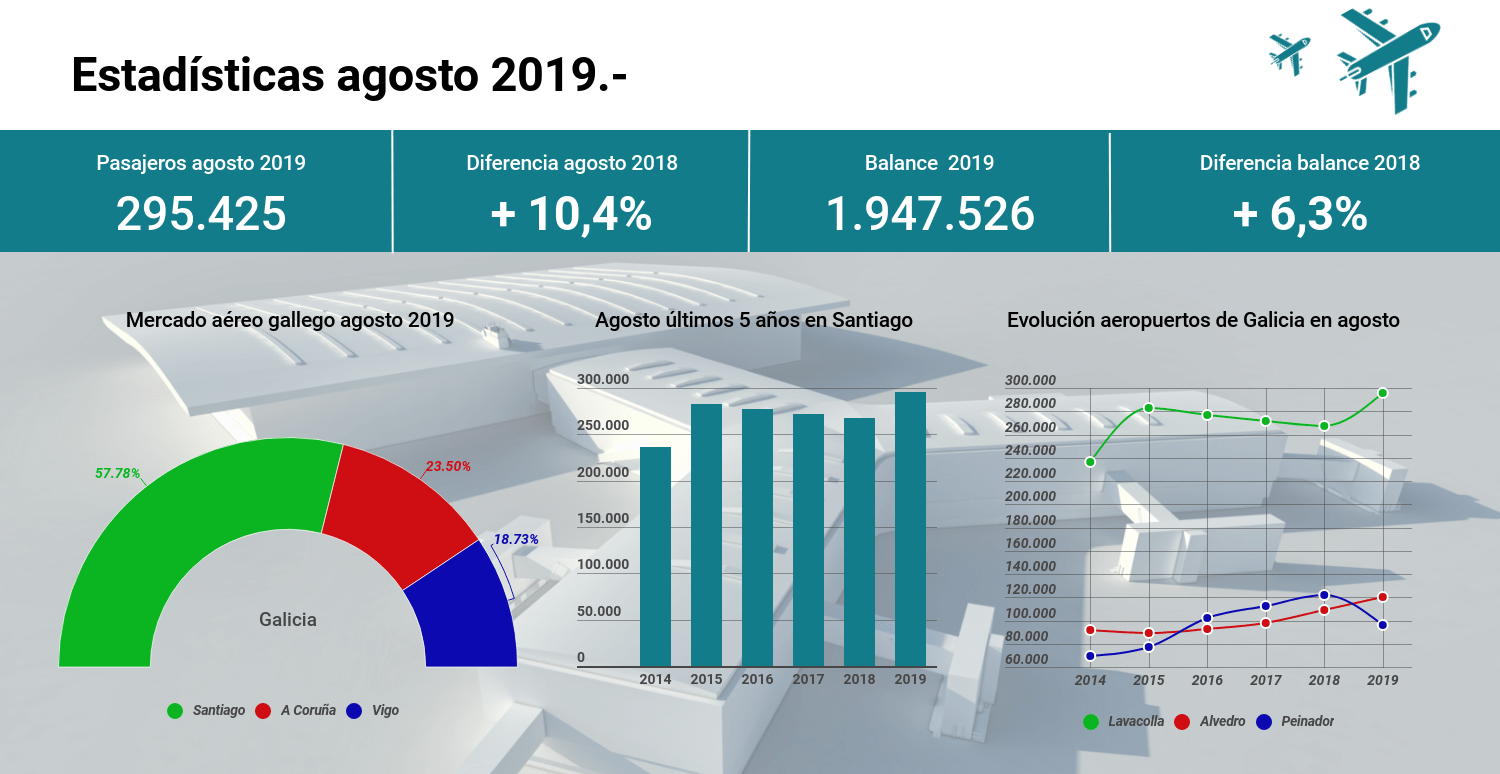This screenshot has width=1500, height=774.
Task: Click the 'Diferencia agosto 2018' label
Action: pyautogui.click(x=572, y=163)
